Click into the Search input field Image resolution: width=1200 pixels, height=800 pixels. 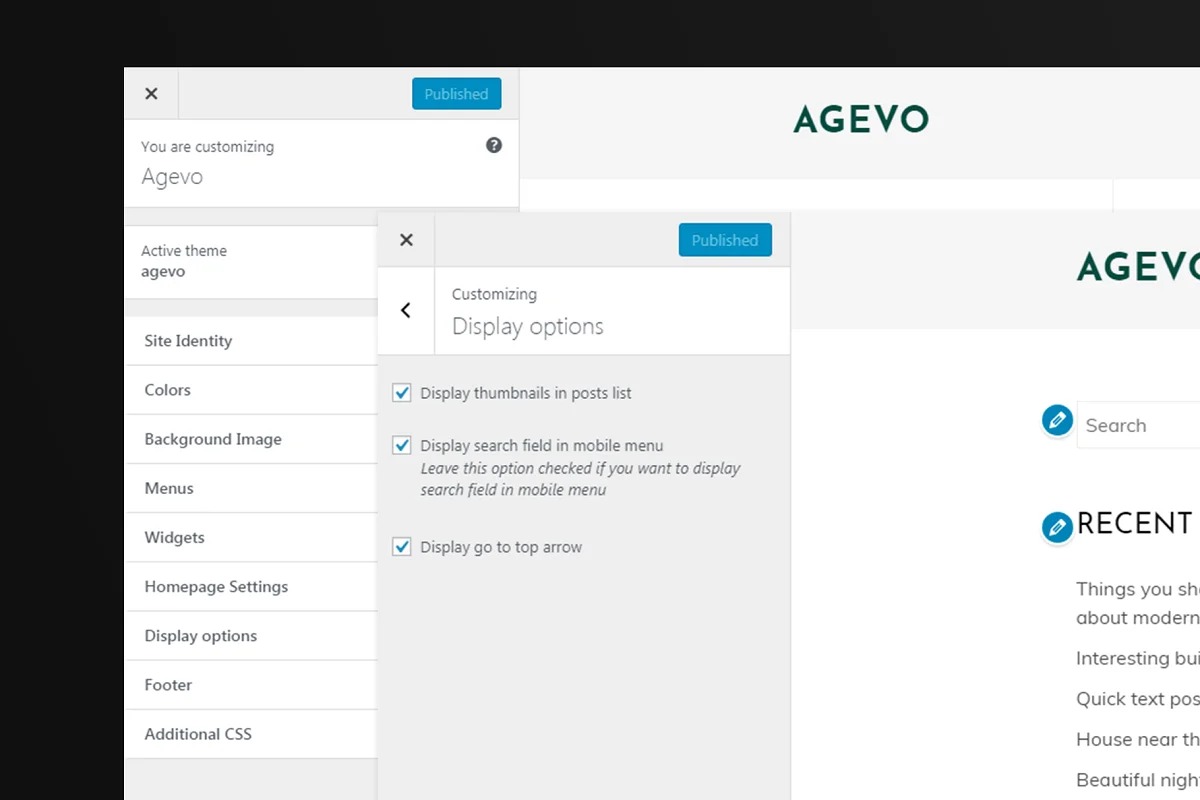point(1140,426)
